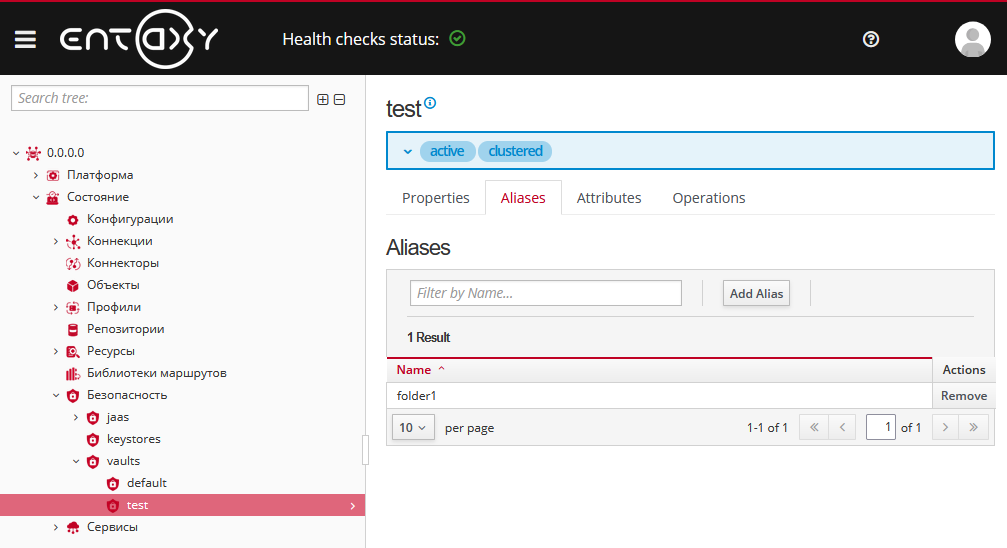Select the default vault tree item
The height and width of the screenshot is (548, 1007).
pyautogui.click(x=146, y=483)
